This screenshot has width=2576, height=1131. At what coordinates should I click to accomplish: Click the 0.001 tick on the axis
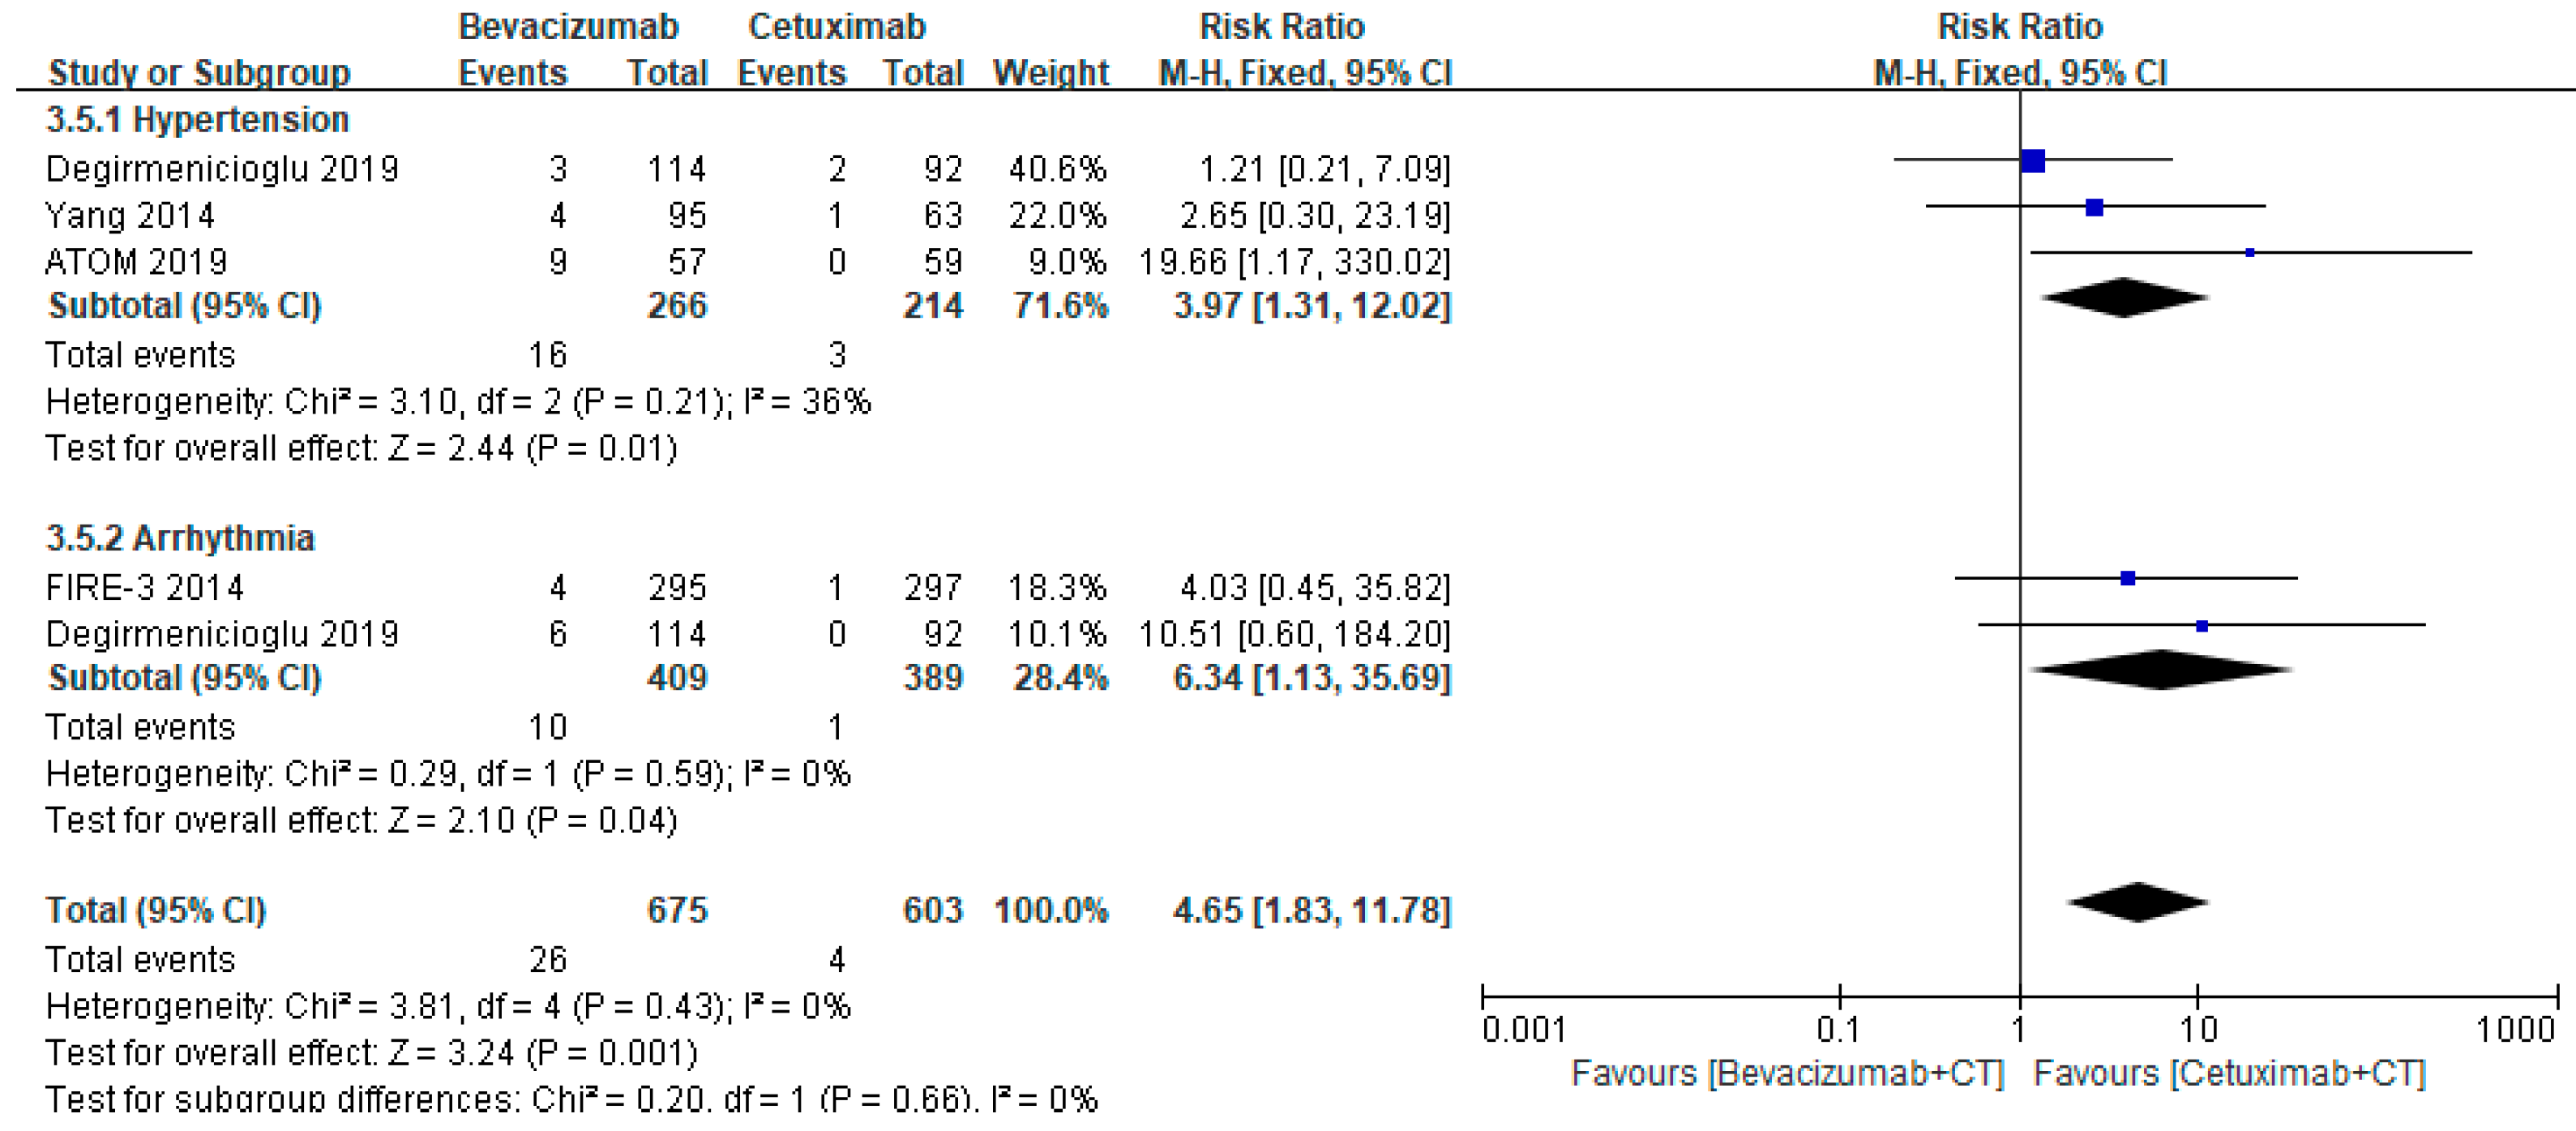[1524, 1029]
